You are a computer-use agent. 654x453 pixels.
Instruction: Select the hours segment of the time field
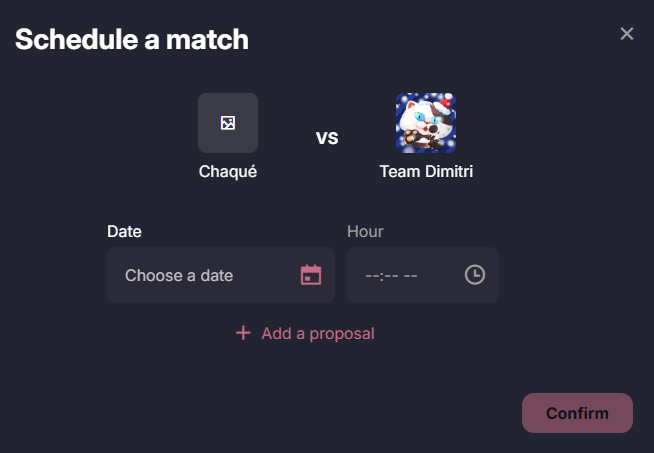pos(372,276)
